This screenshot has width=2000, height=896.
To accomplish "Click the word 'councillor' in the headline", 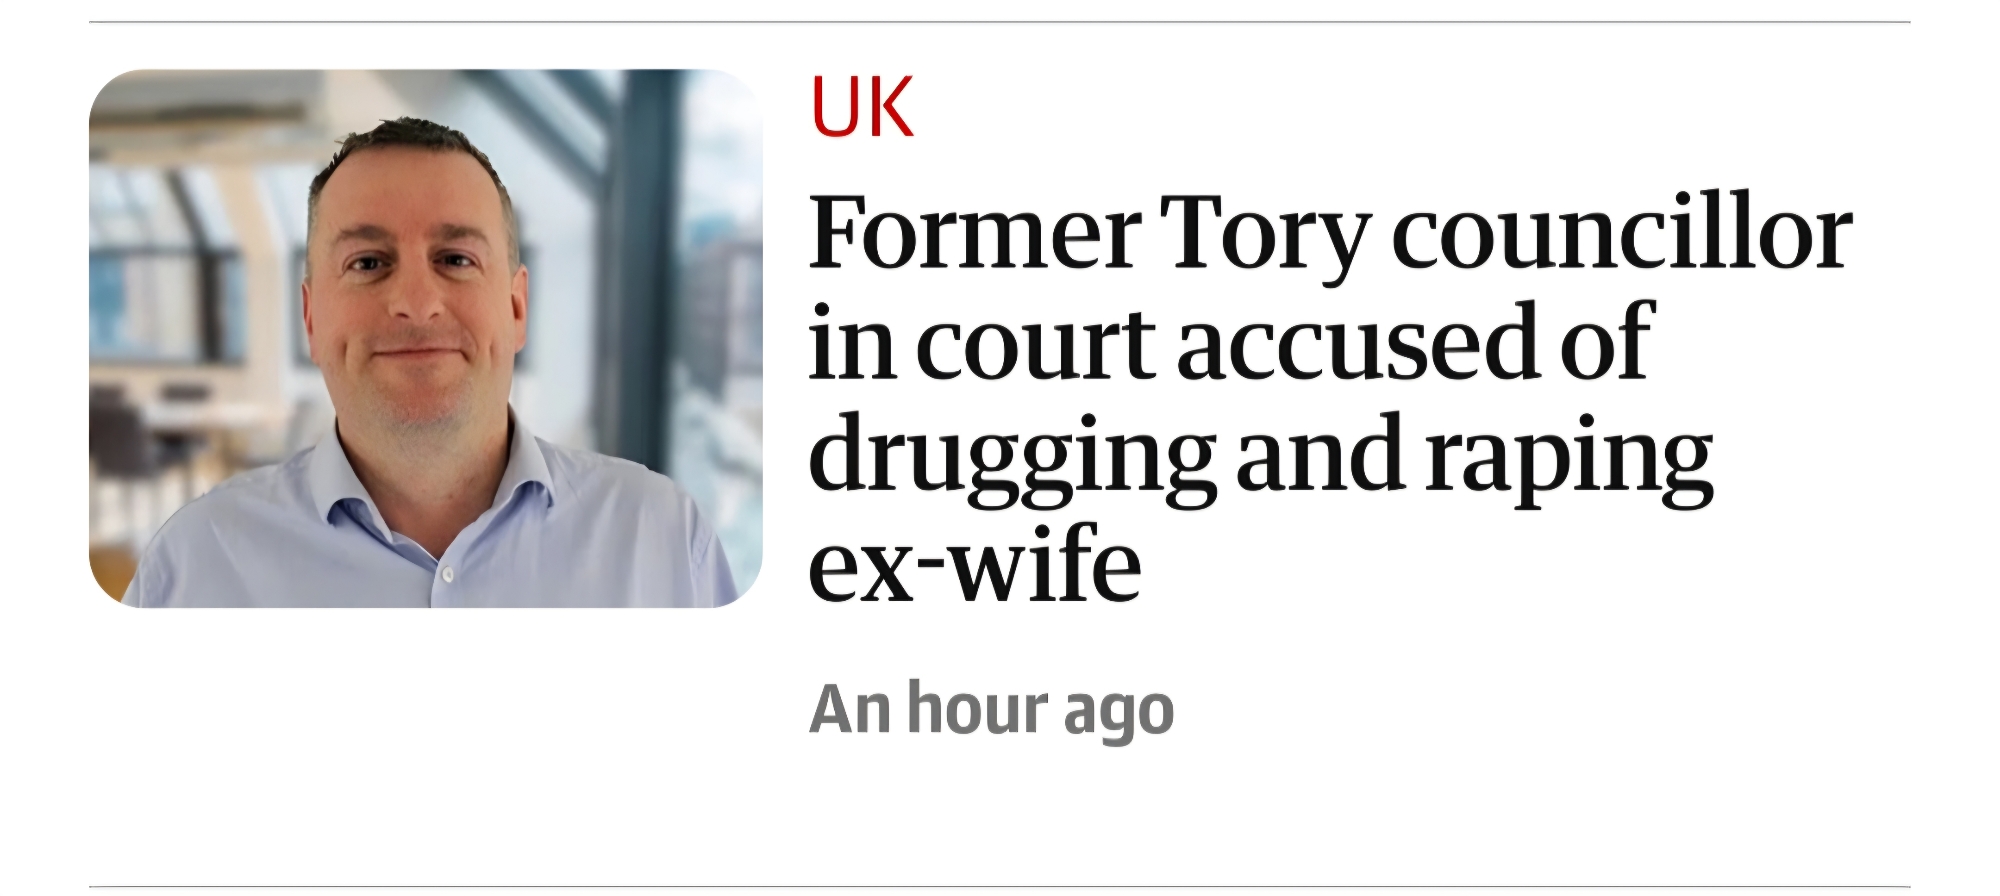I will [1621, 235].
